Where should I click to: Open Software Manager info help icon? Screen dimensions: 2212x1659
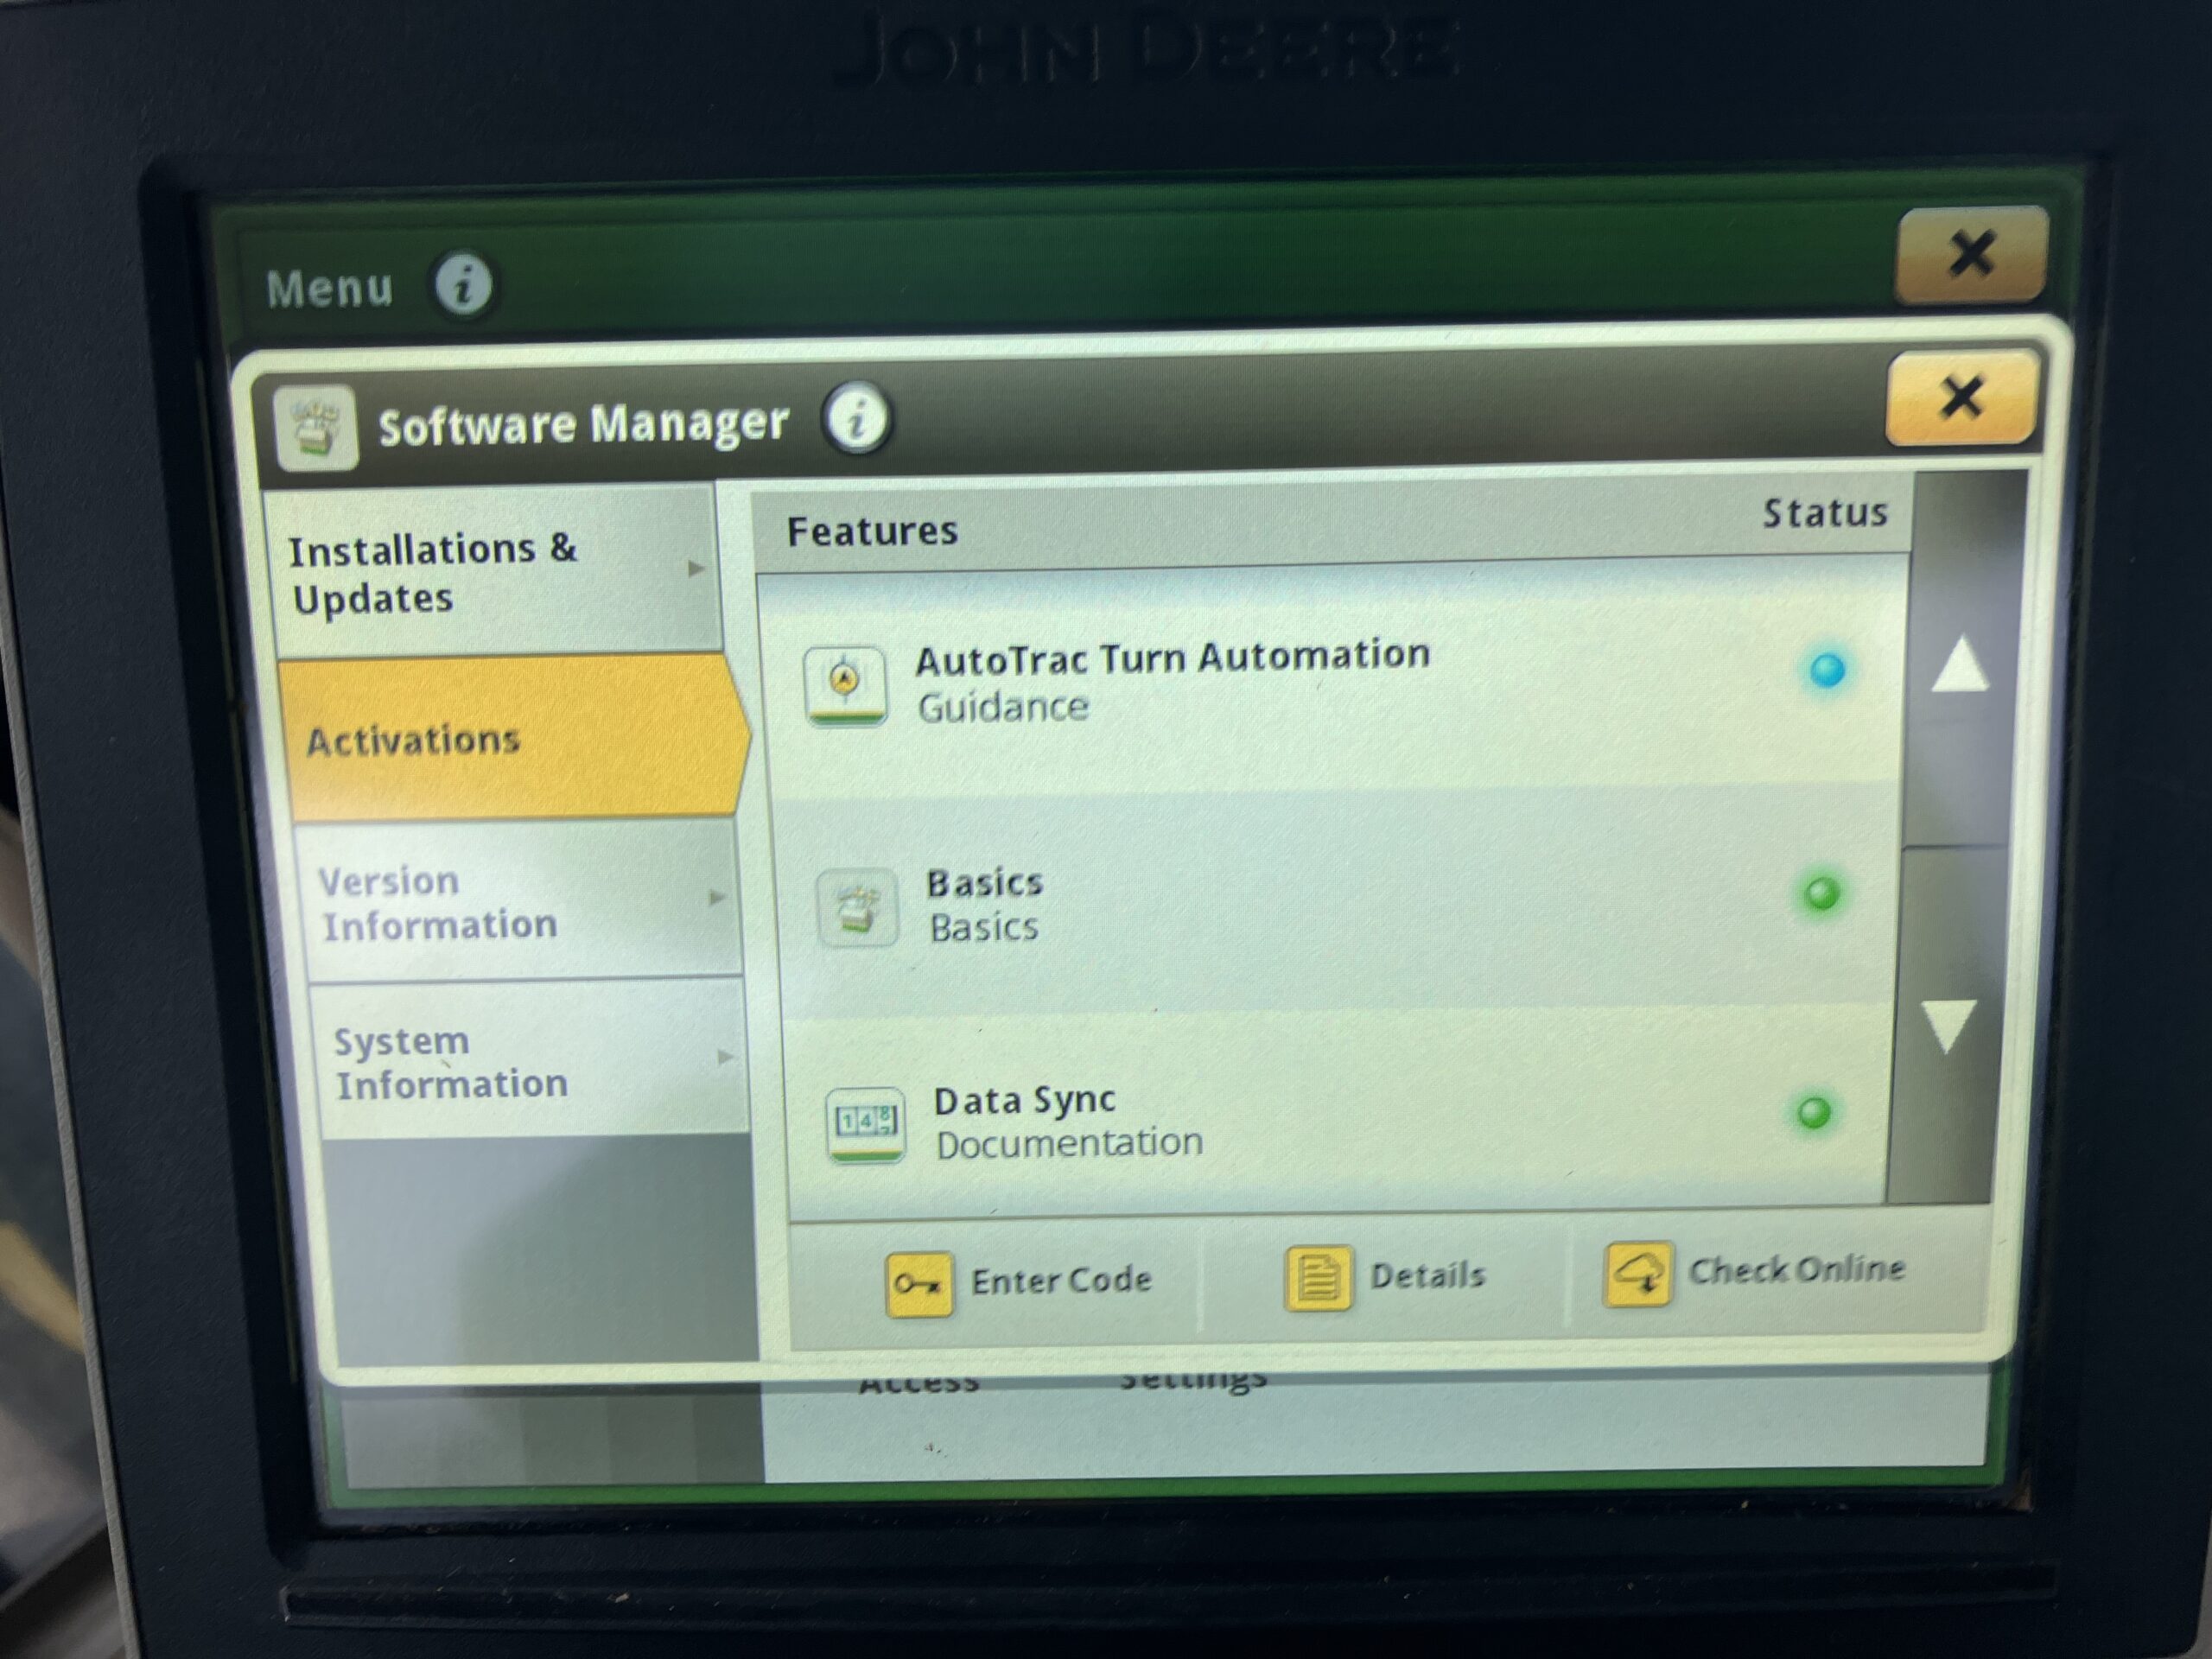click(x=856, y=418)
